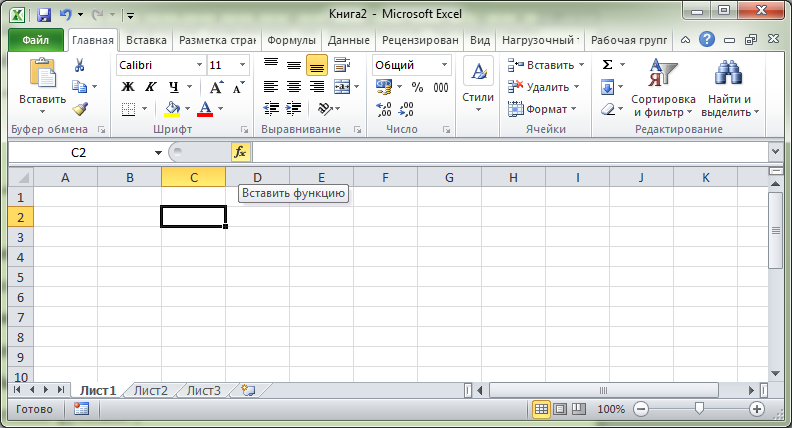
Task: Zoom in with plus button
Action: click(757, 409)
